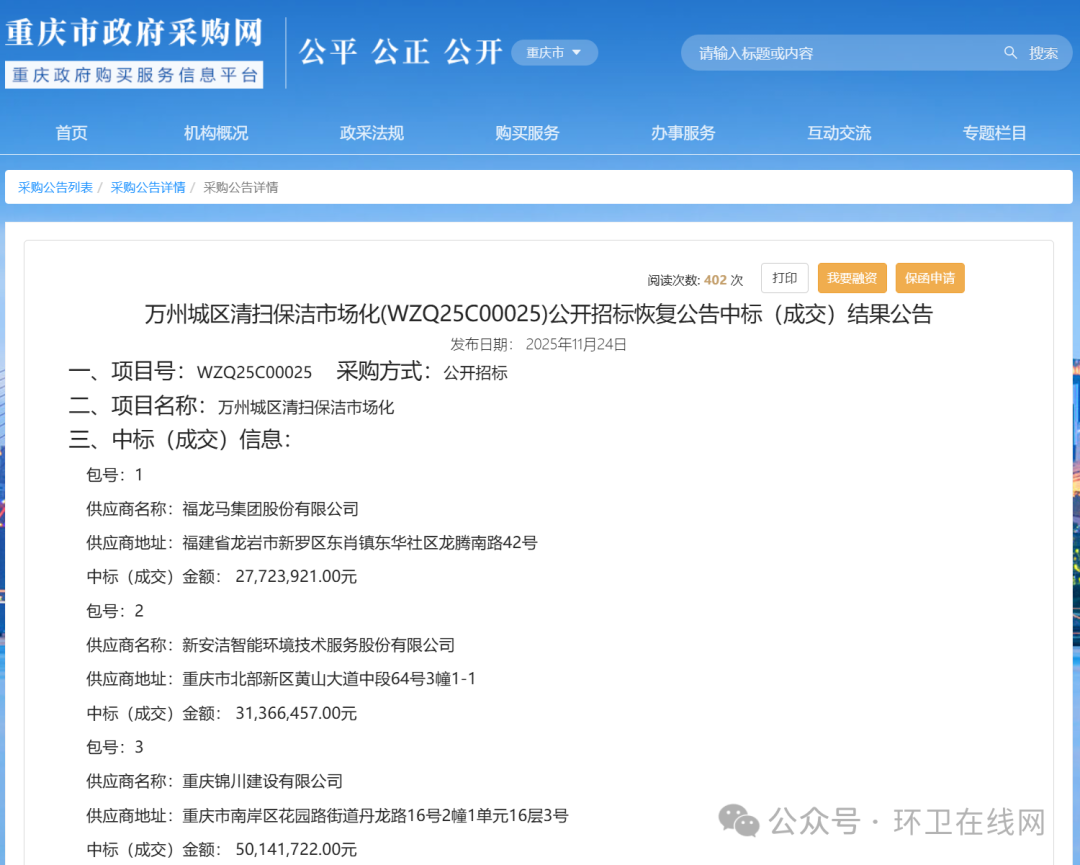Click the search magnifier icon
The image size is (1080, 865).
point(1010,52)
